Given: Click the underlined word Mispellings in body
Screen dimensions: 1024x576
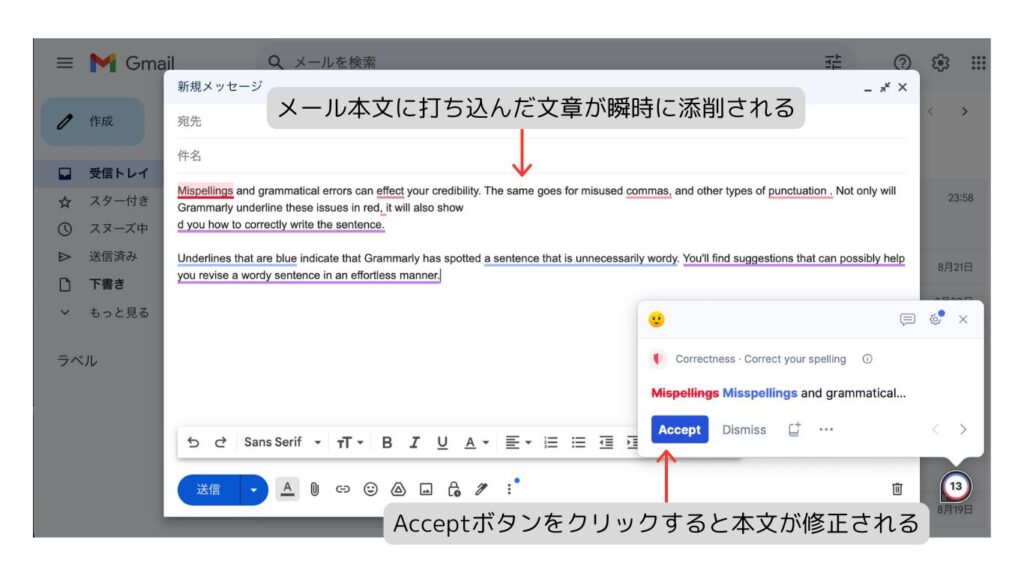Looking at the screenshot, I should [205, 191].
